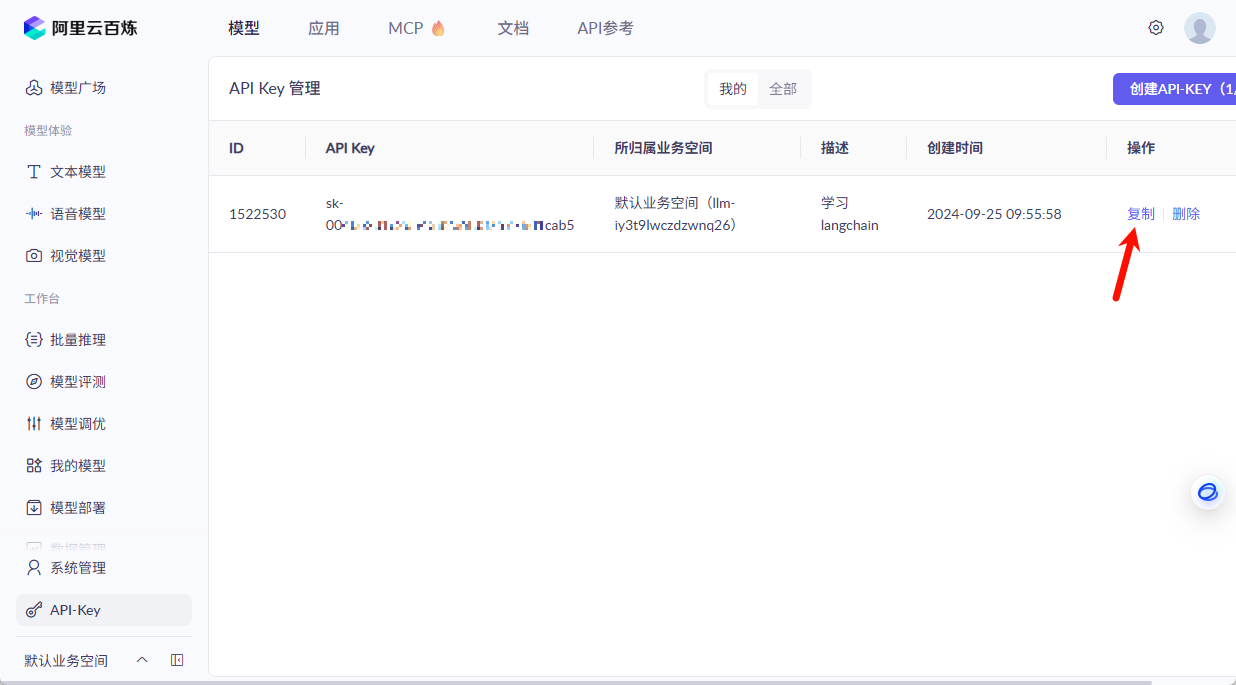The width and height of the screenshot is (1236, 685).
Task: Click the 模型广场 sidebar icon
Action: pyautogui.click(x=34, y=88)
